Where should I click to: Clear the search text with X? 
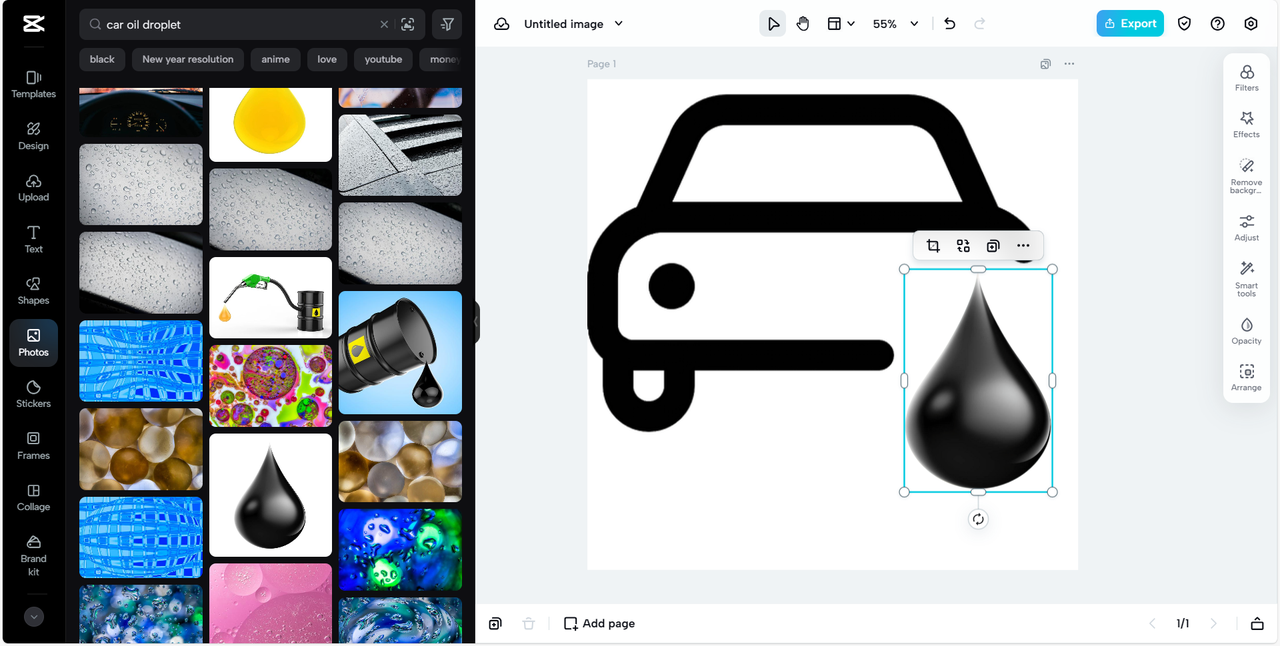384,24
